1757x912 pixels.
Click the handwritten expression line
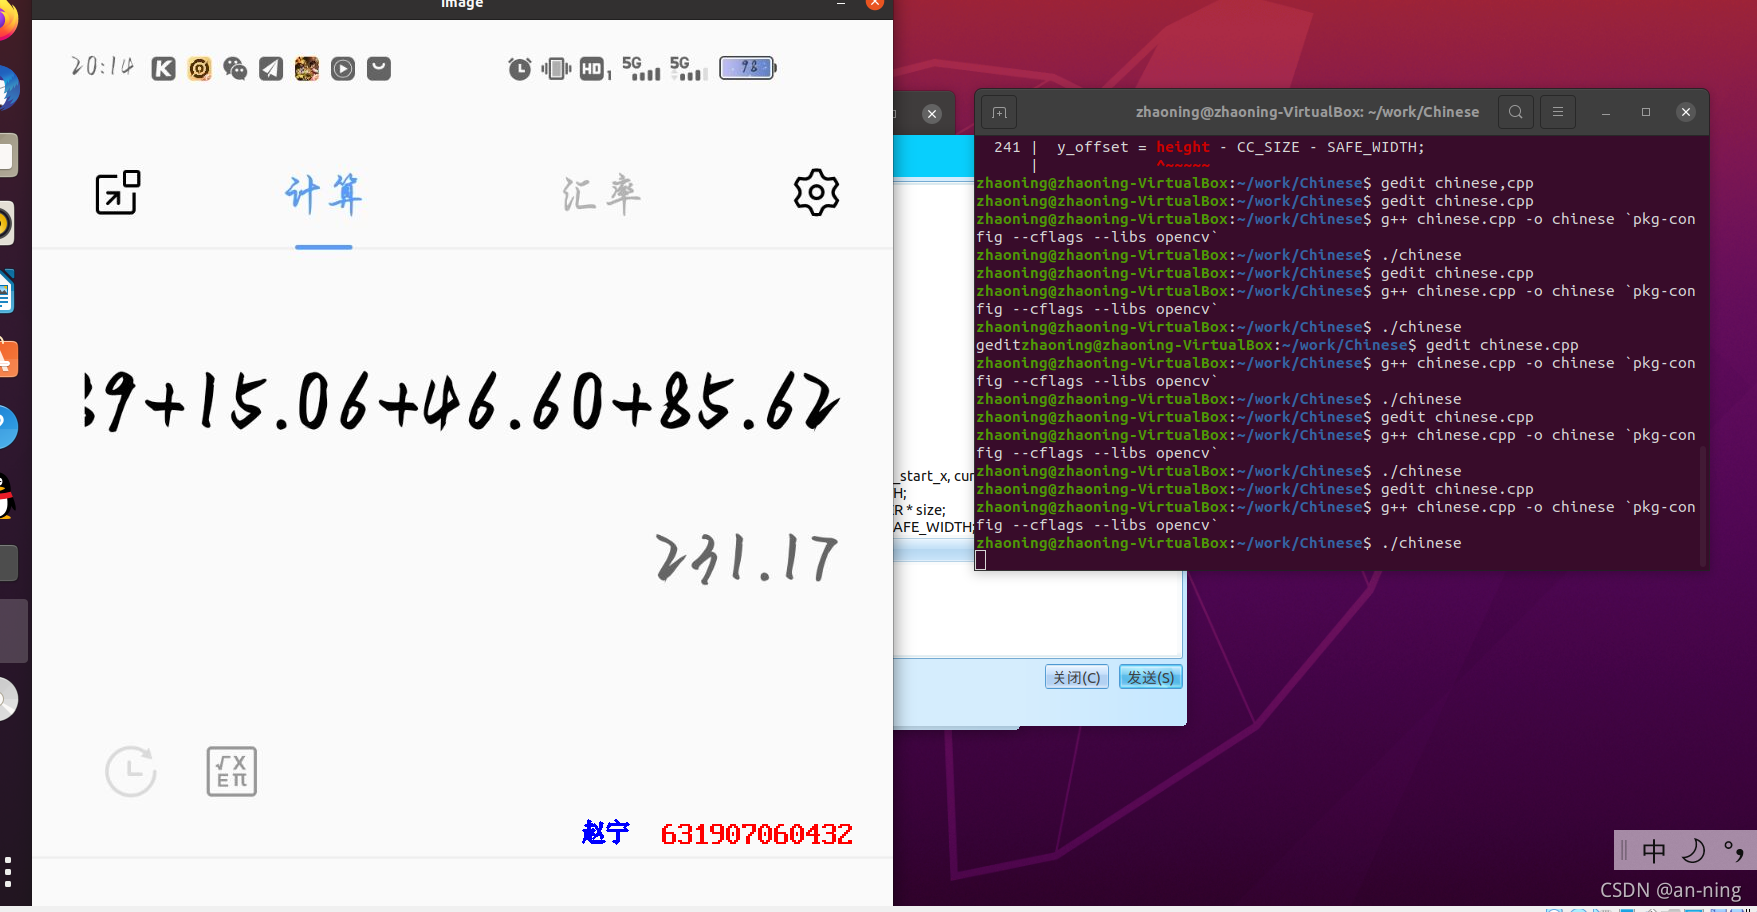pos(461,401)
